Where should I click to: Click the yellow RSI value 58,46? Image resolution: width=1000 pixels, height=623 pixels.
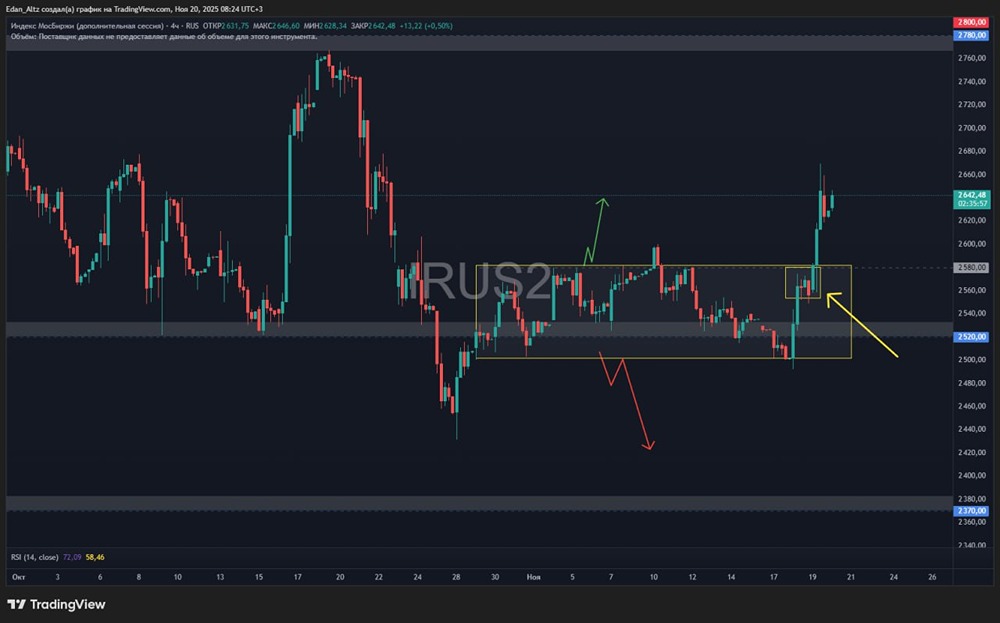click(x=95, y=557)
